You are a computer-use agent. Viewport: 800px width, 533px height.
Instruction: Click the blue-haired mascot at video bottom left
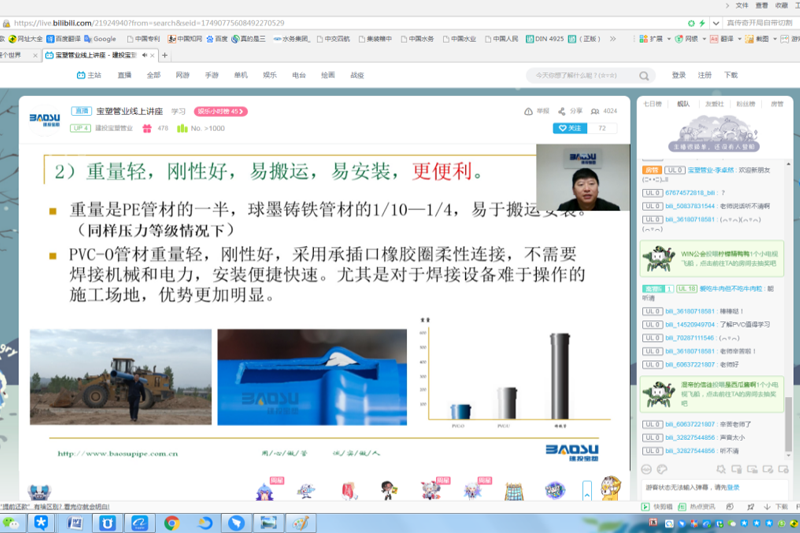(39, 492)
